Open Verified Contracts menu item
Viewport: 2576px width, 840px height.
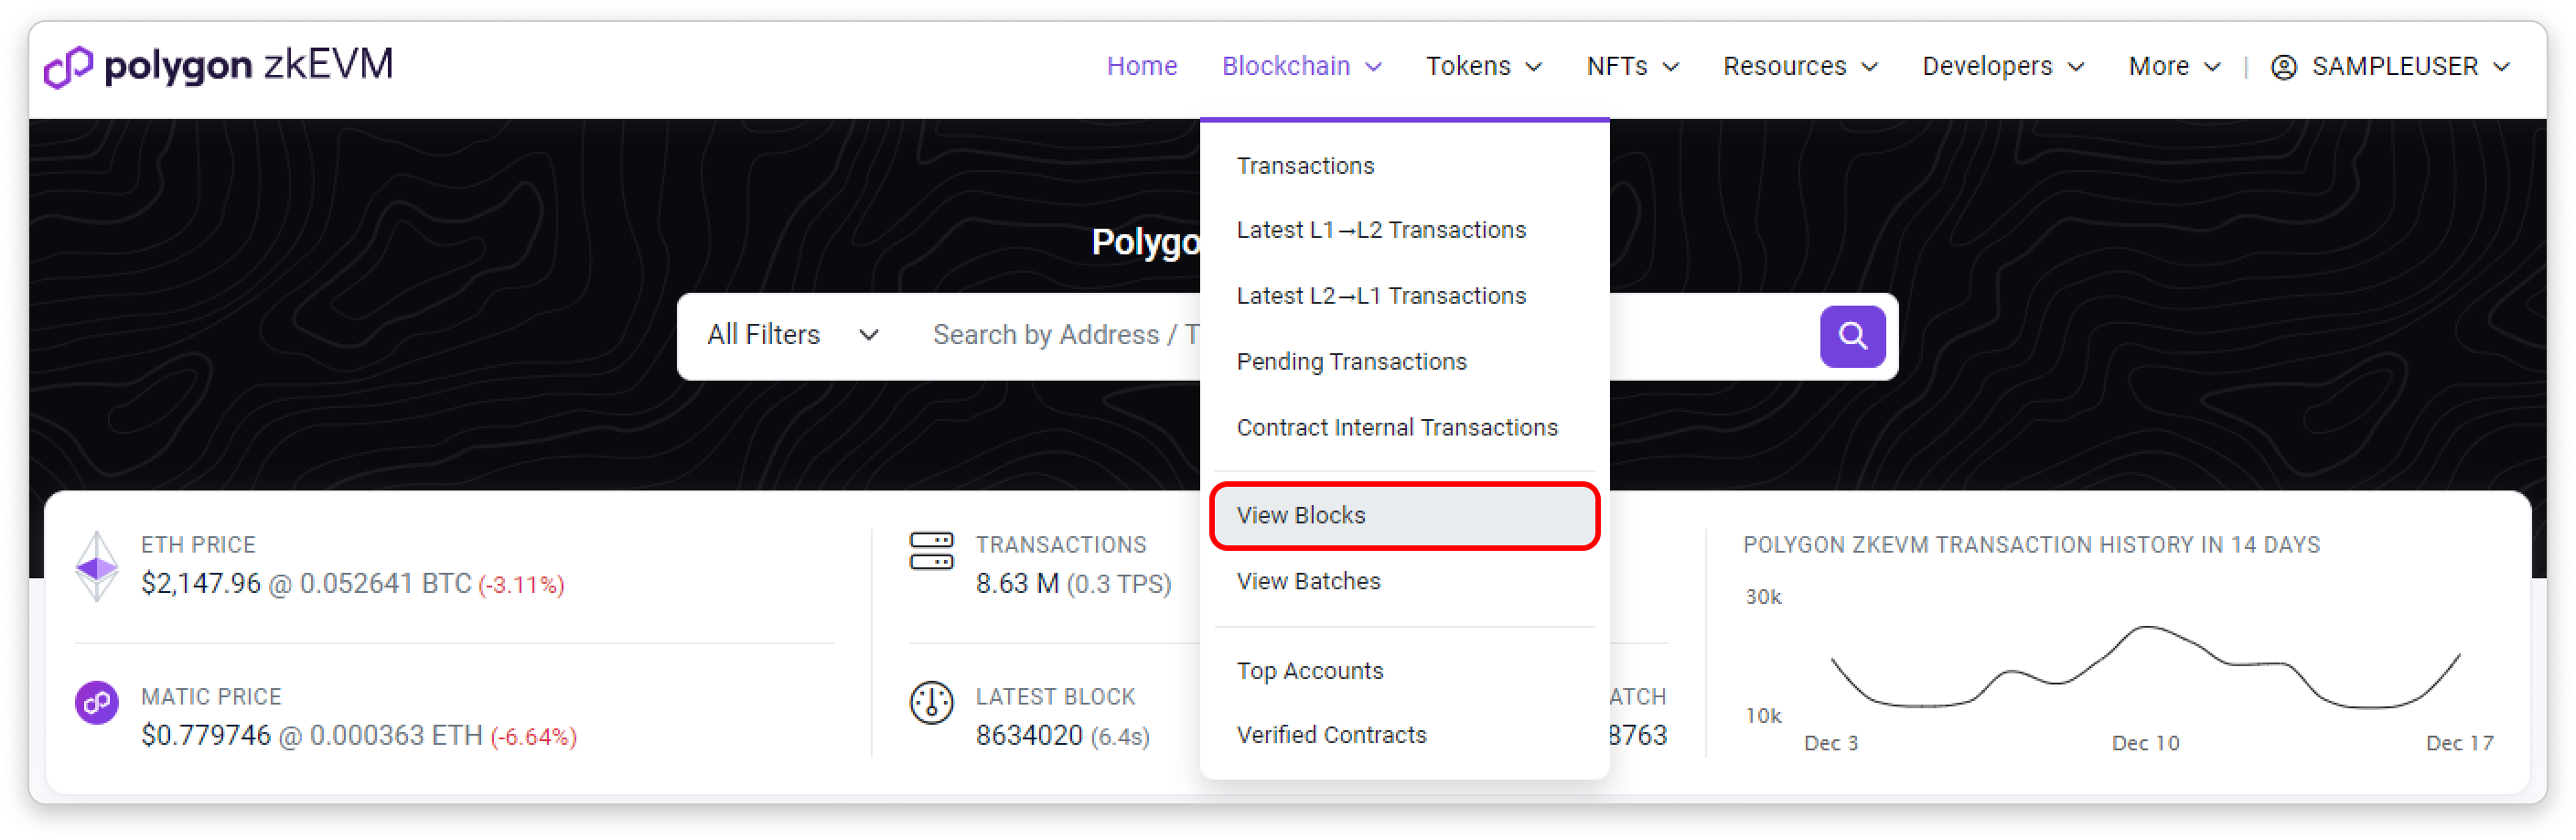tap(1331, 735)
